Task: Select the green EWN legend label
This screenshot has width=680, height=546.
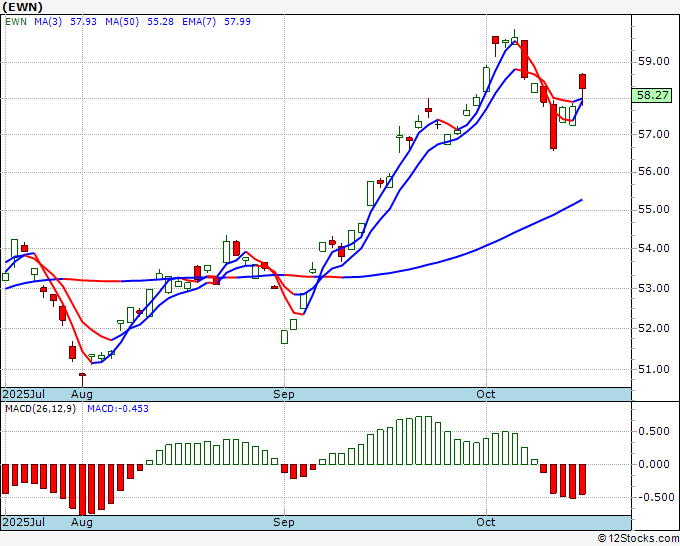Action: pos(16,22)
